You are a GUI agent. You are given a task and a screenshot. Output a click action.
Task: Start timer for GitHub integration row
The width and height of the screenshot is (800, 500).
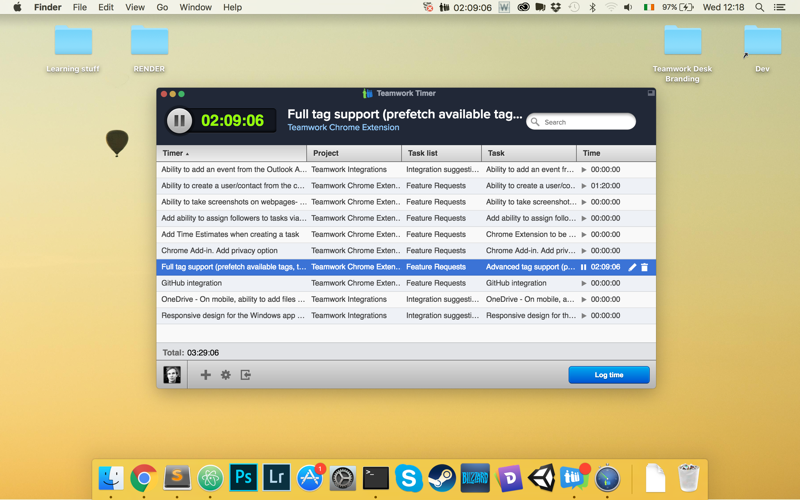pyautogui.click(x=584, y=283)
